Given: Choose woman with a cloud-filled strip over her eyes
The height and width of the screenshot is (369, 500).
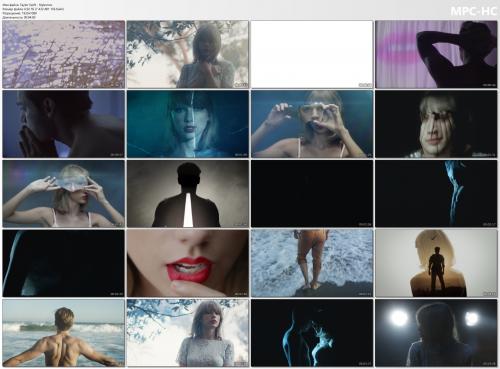Looking at the screenshot, I should point(64,194).
